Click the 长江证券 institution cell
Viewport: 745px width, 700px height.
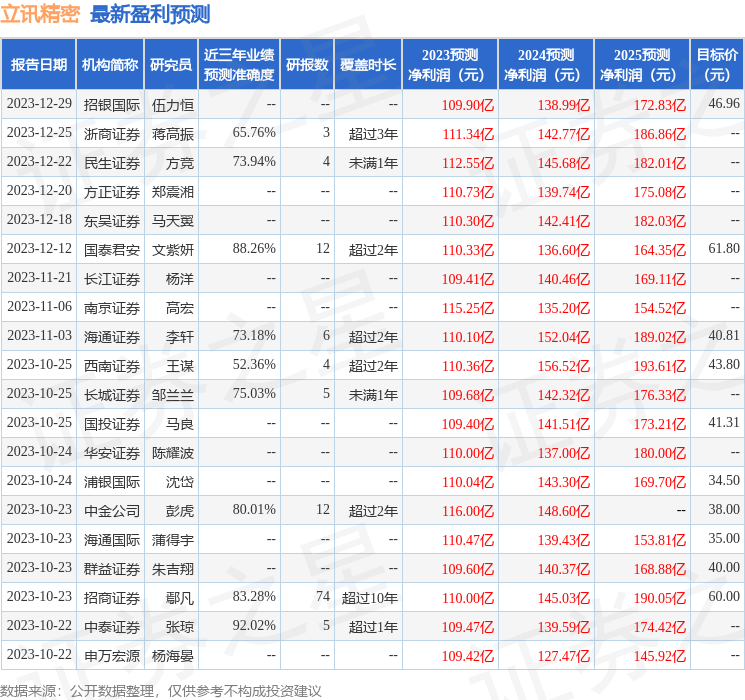pos(112,279)
